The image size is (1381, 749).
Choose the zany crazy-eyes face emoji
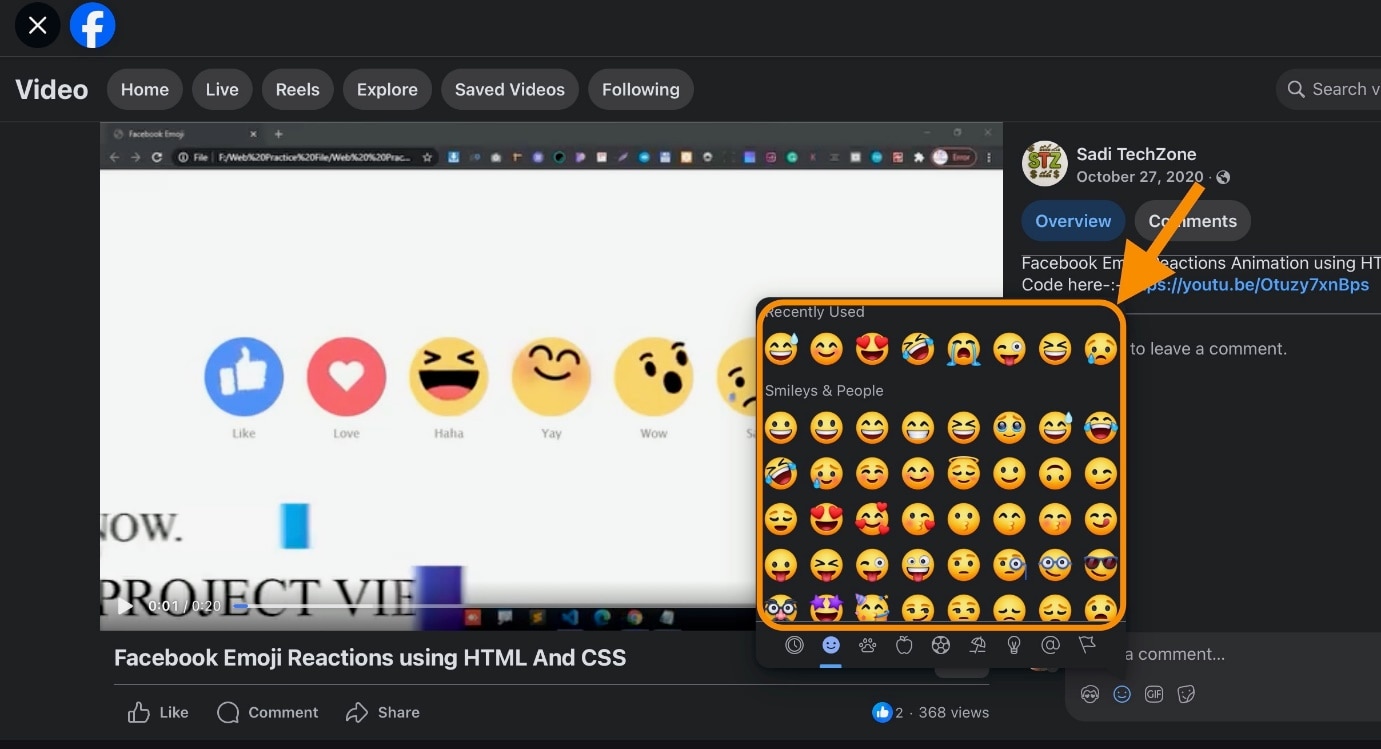[x=918, y=565]
